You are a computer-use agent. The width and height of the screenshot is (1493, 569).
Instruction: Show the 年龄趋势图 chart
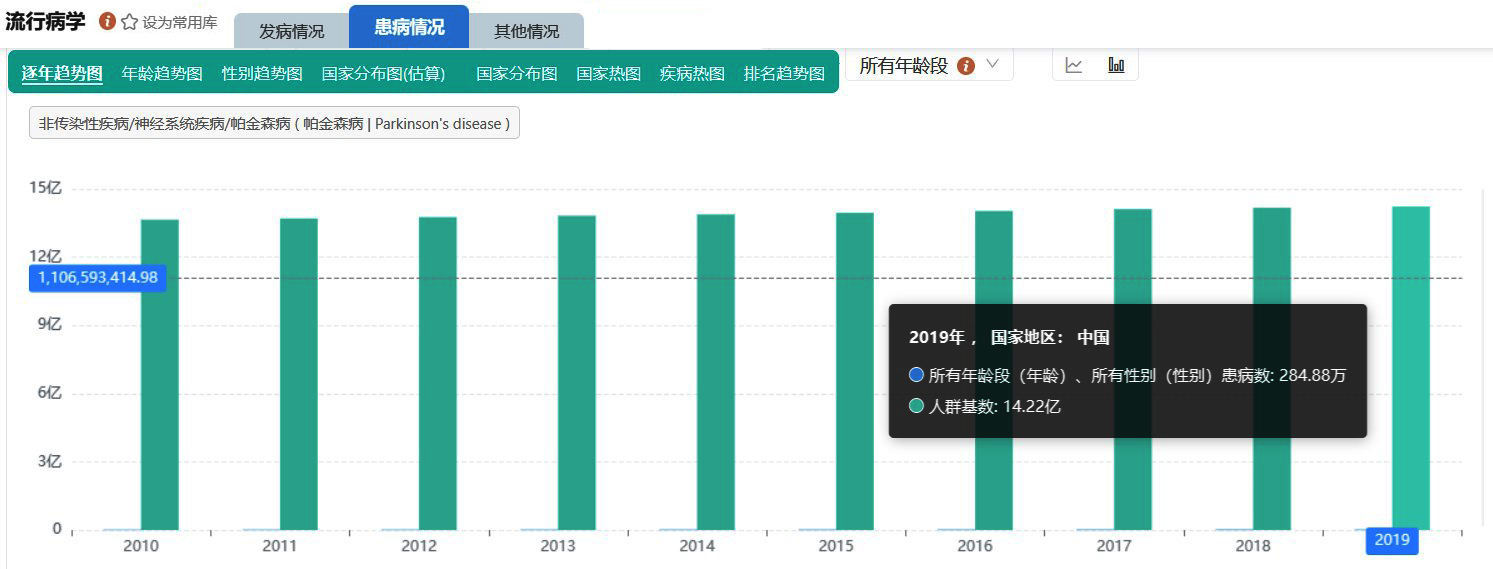pos(162,73)
